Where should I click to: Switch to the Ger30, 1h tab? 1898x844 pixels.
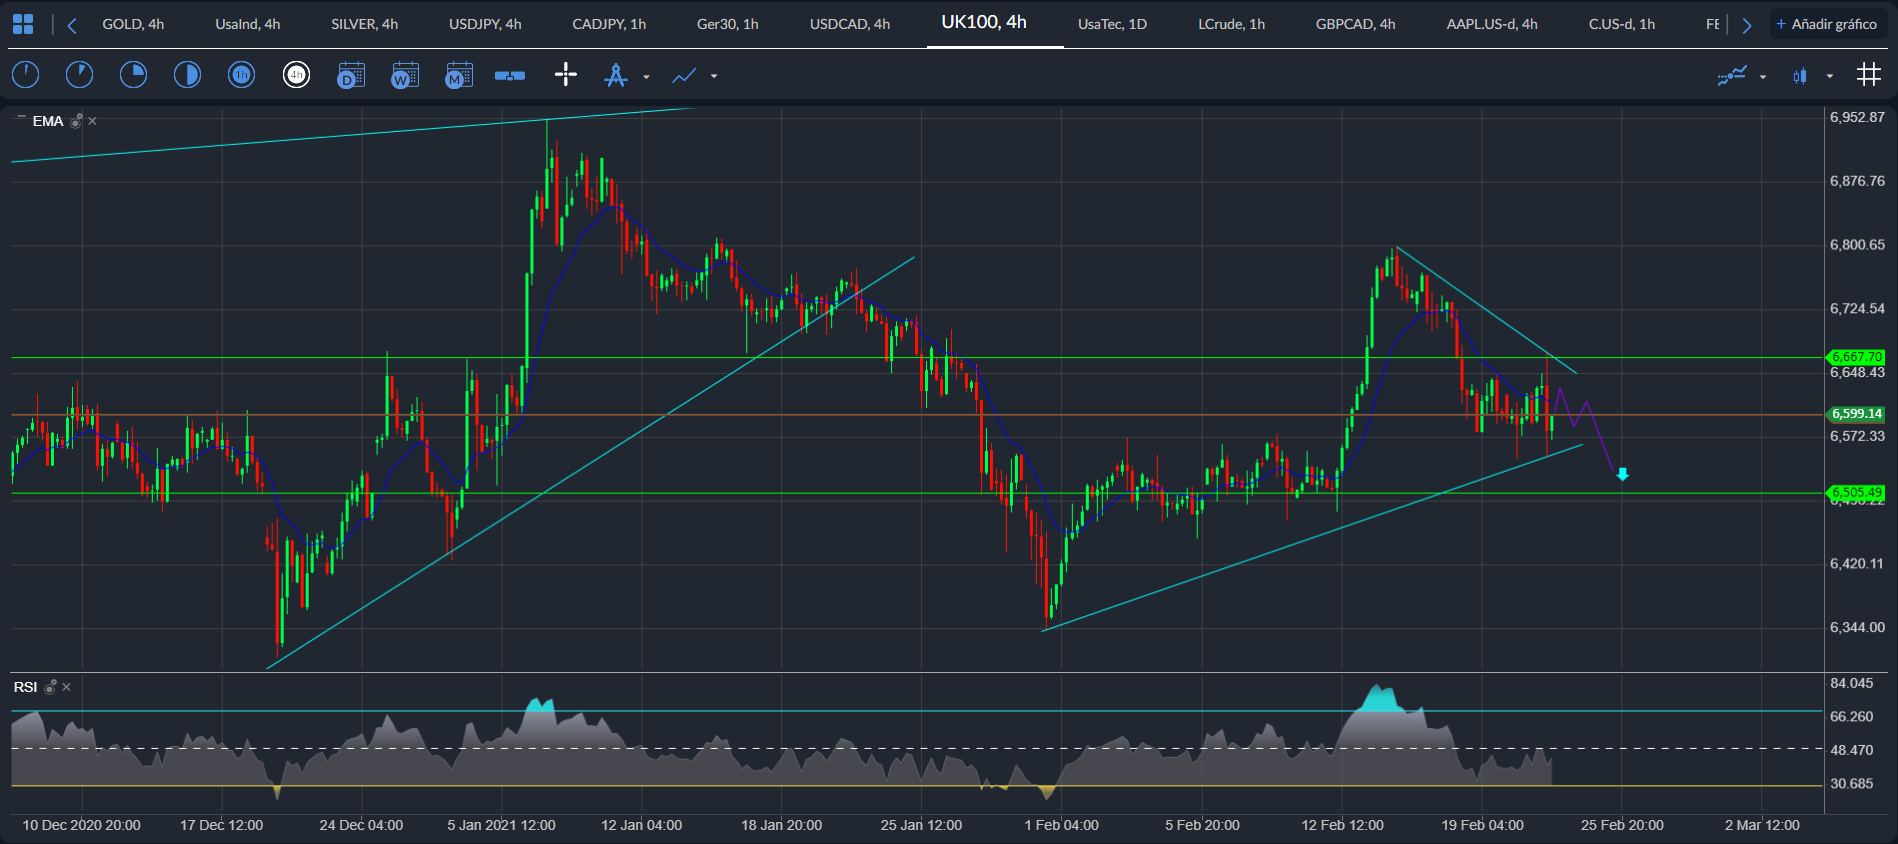point(728,24)
